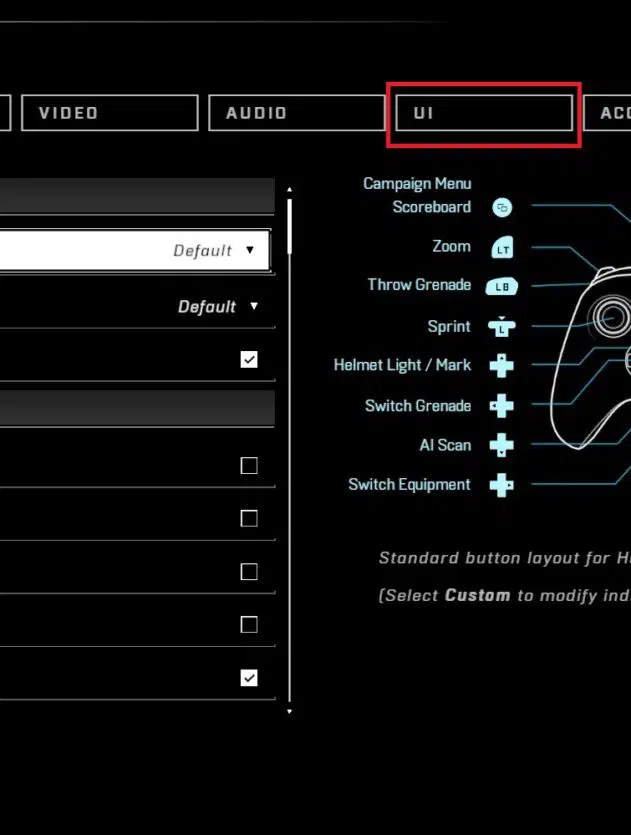Screen dimensions: 631x835
Task: Open the VIDEO settings tab
Action: pos(110,113)
